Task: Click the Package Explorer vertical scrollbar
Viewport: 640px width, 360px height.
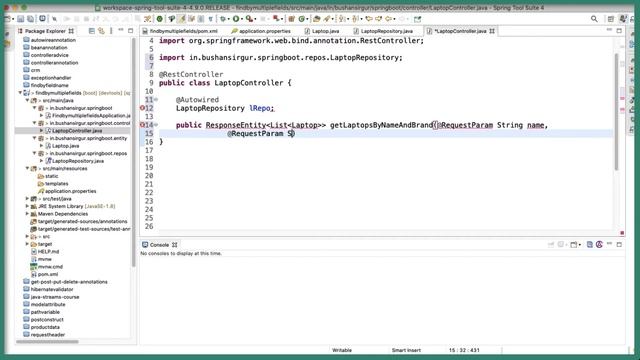Action: 133,152
